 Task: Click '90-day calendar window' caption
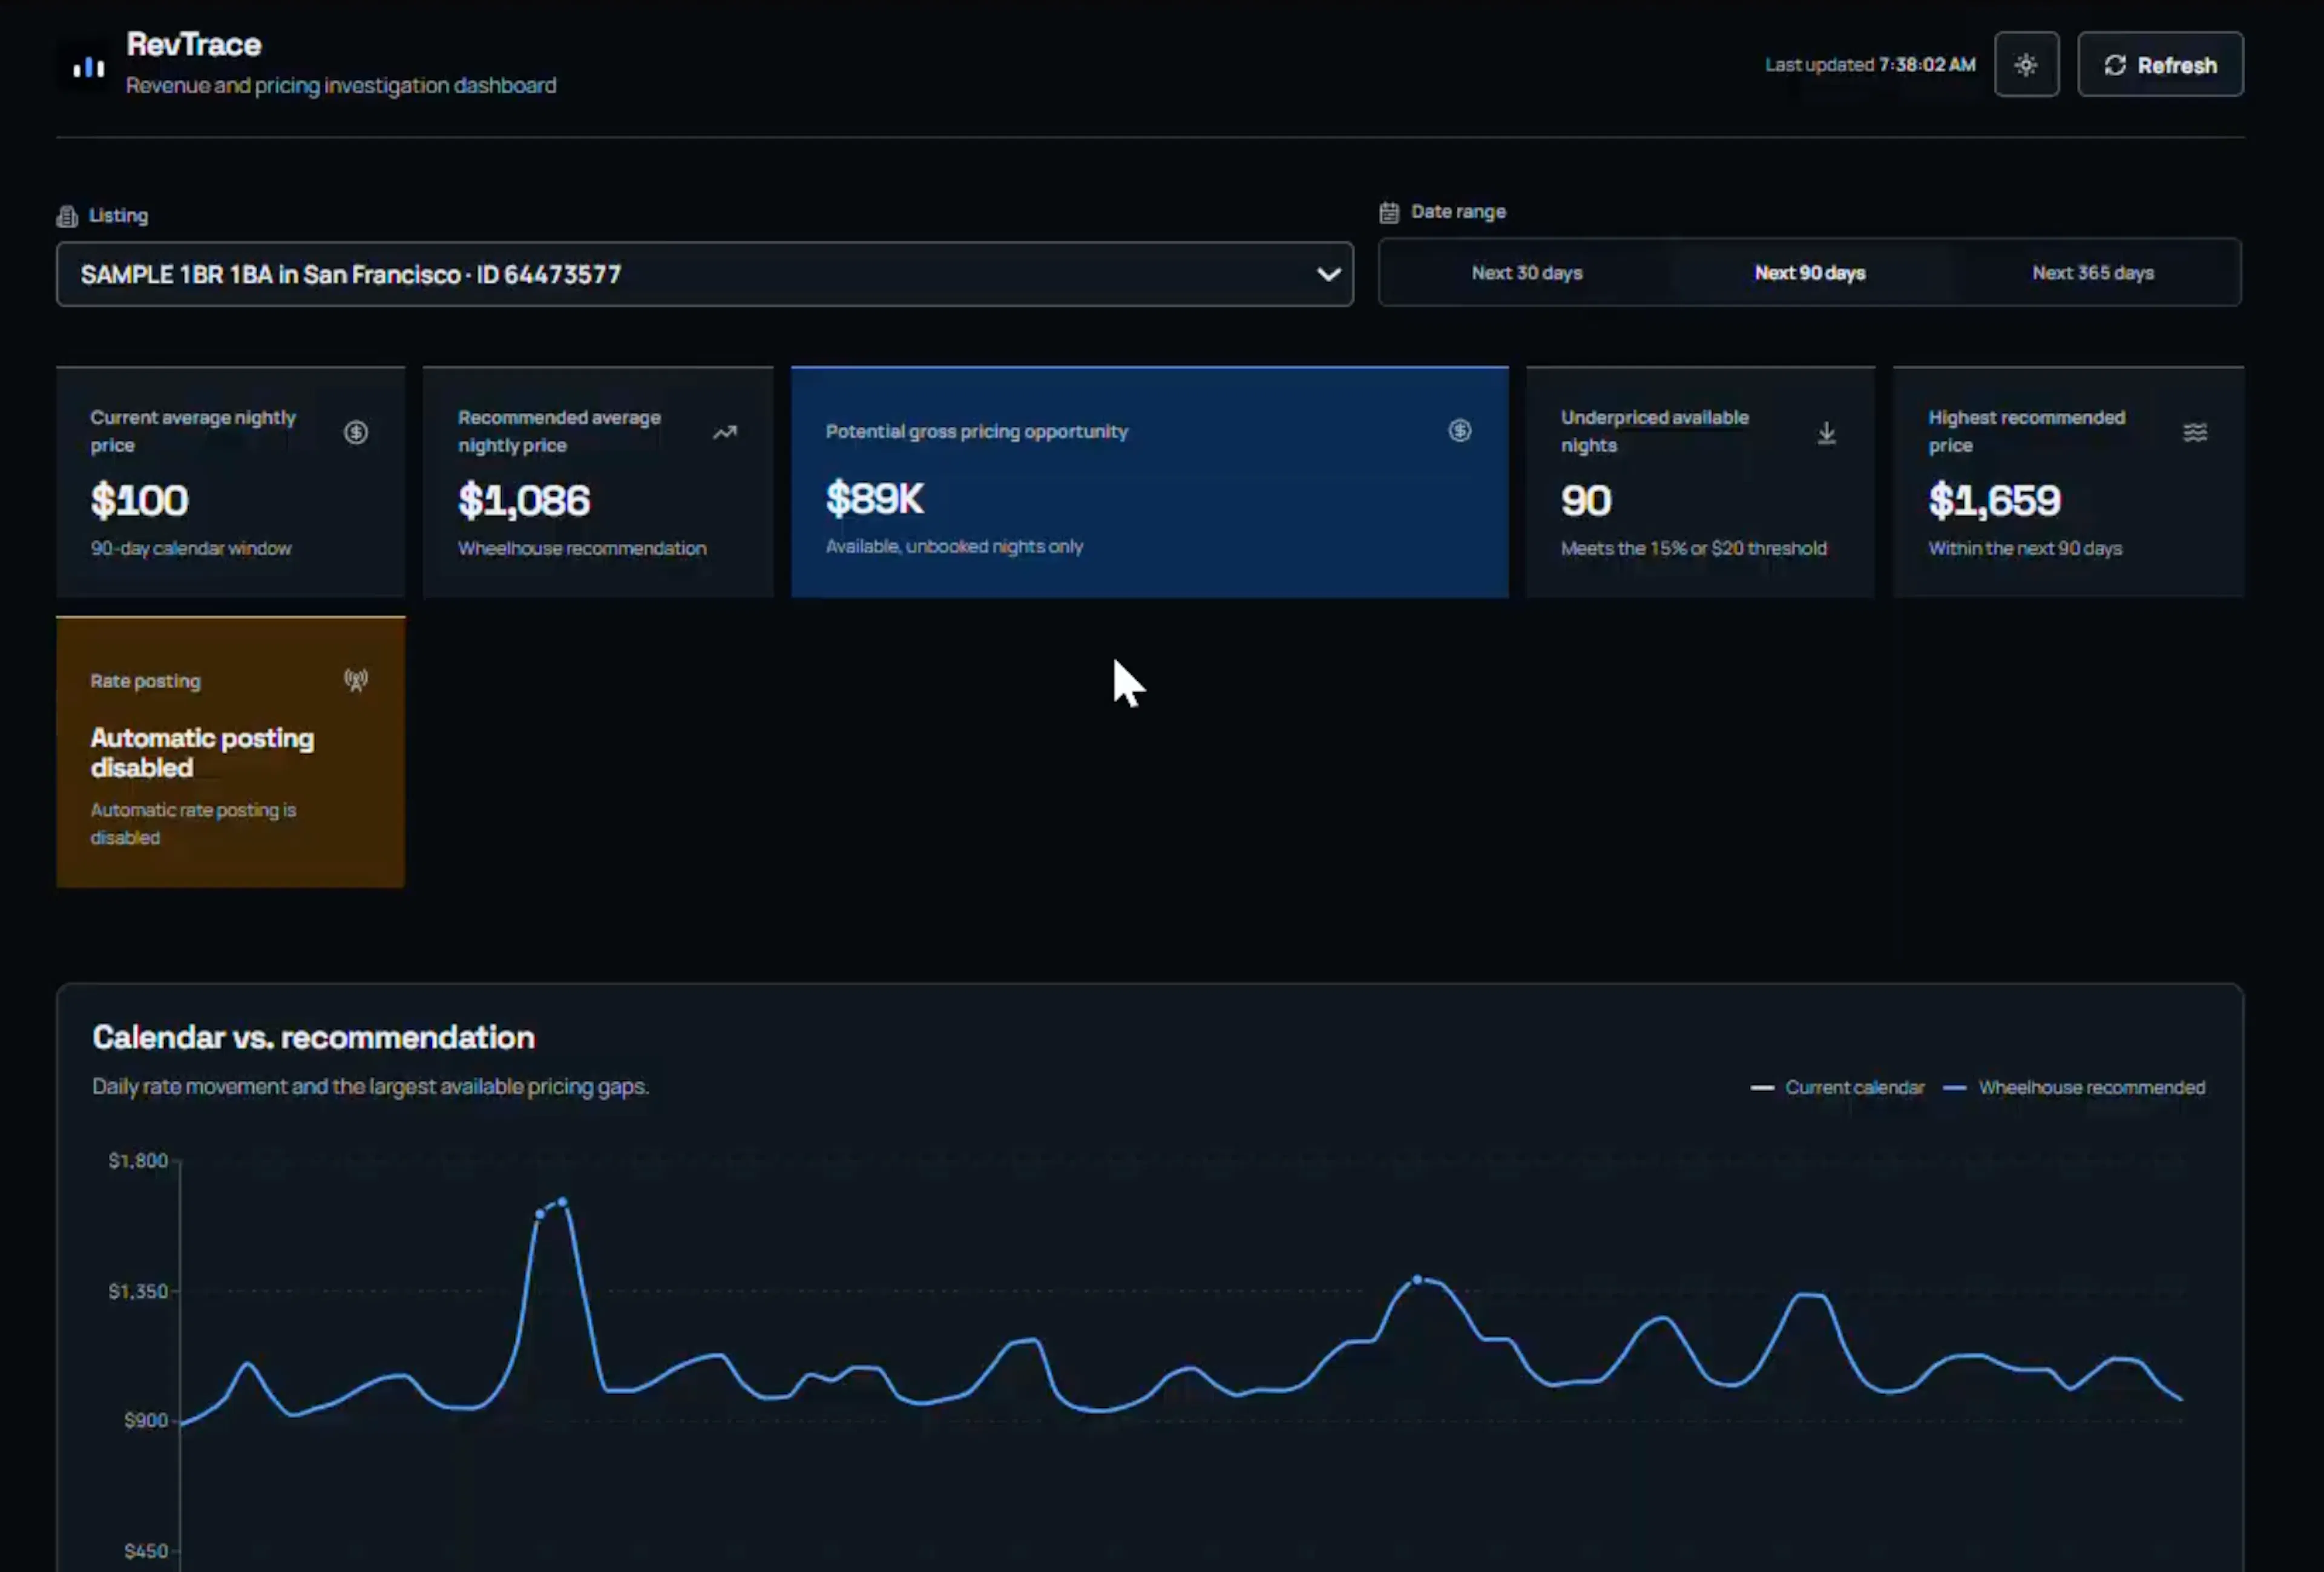click(x=191, y=548)
